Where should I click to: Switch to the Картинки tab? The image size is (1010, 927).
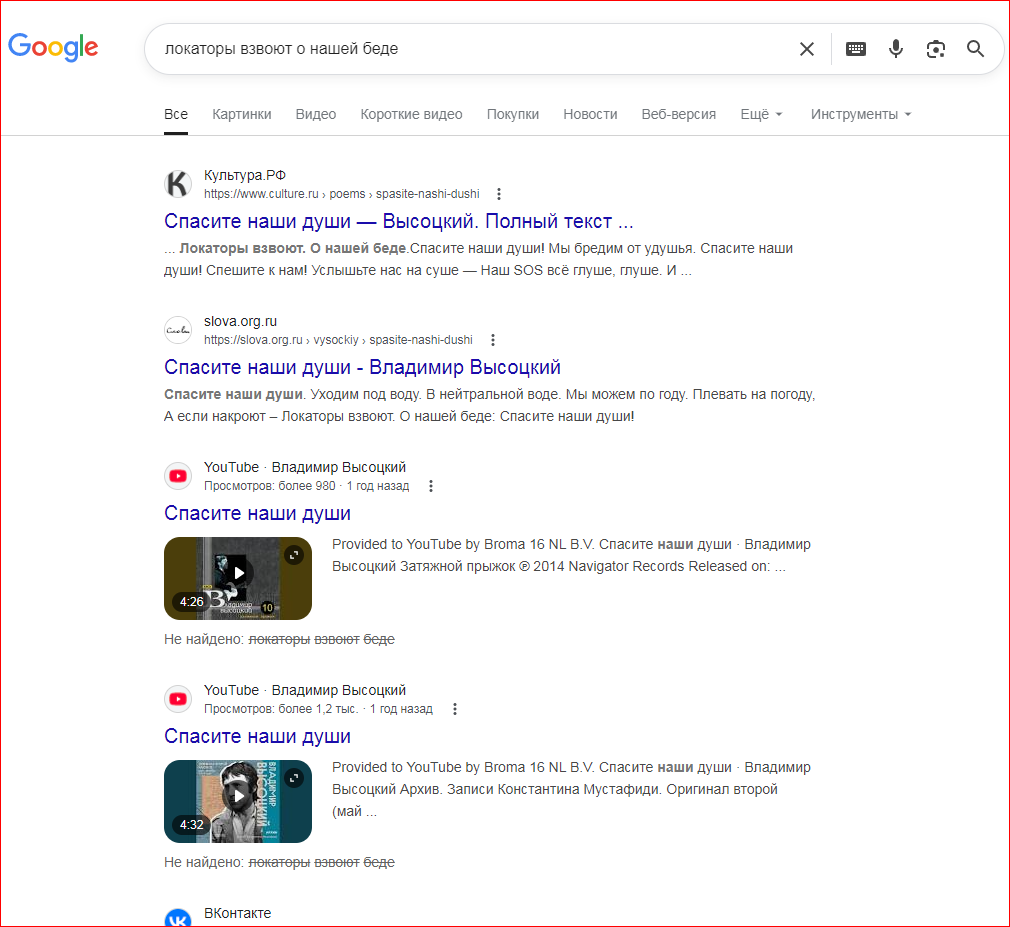tap(241, 114)
